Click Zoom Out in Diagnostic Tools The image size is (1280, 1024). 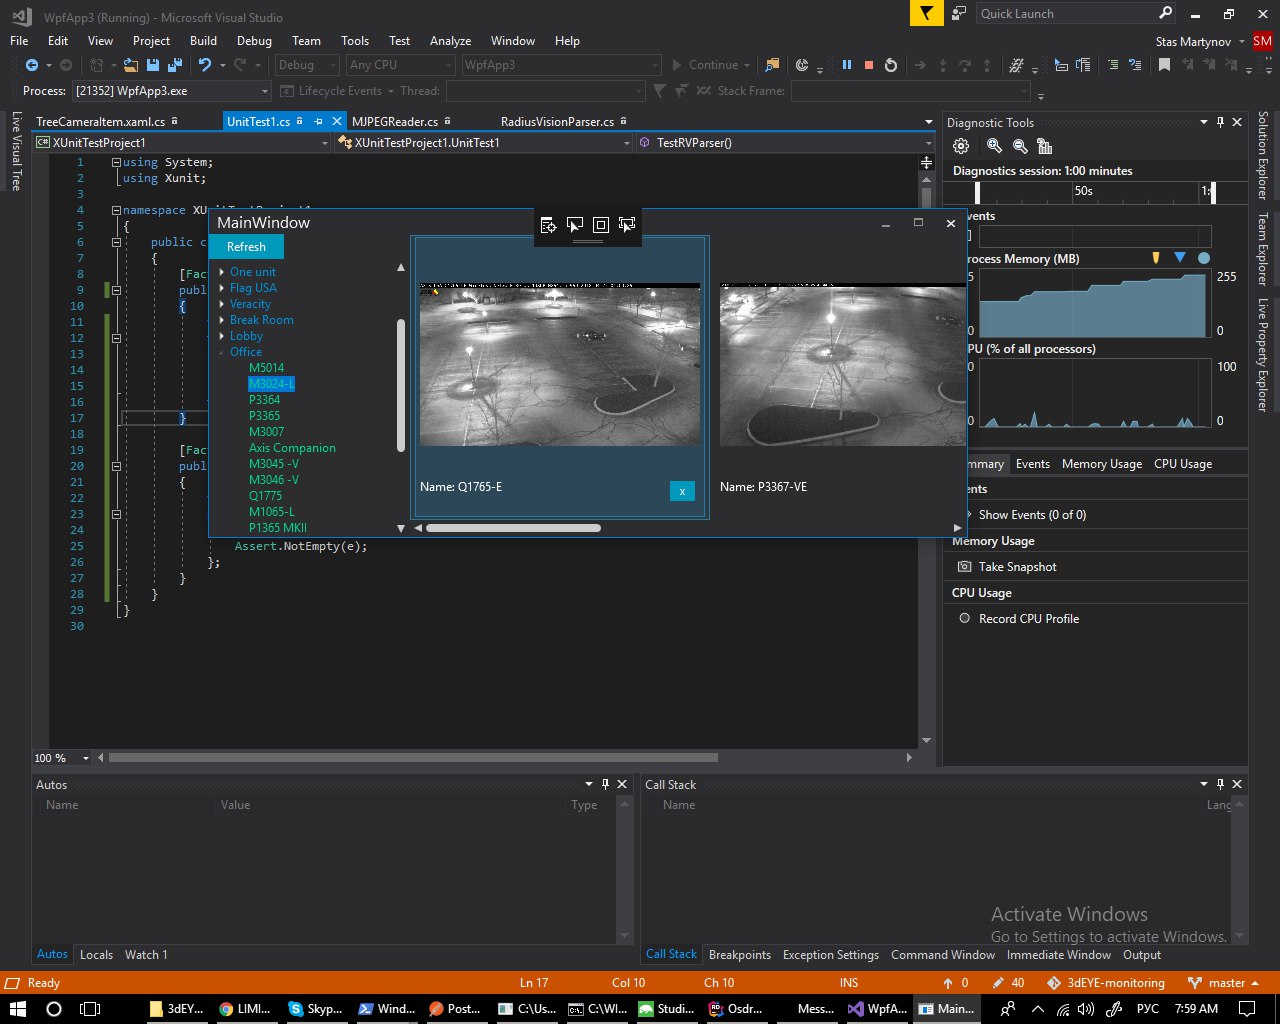[1020, 146]
